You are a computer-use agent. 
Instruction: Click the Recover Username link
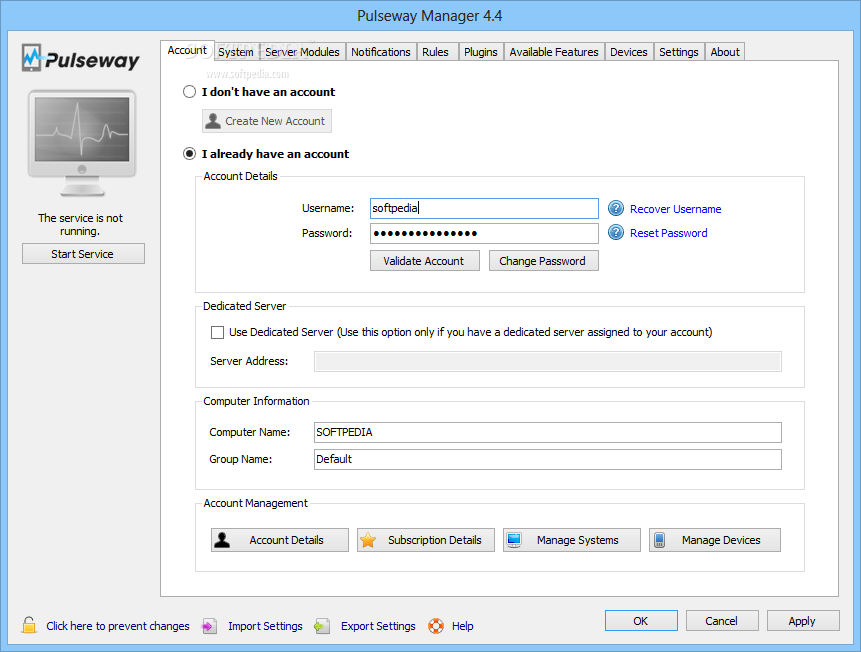pos(675,209)
